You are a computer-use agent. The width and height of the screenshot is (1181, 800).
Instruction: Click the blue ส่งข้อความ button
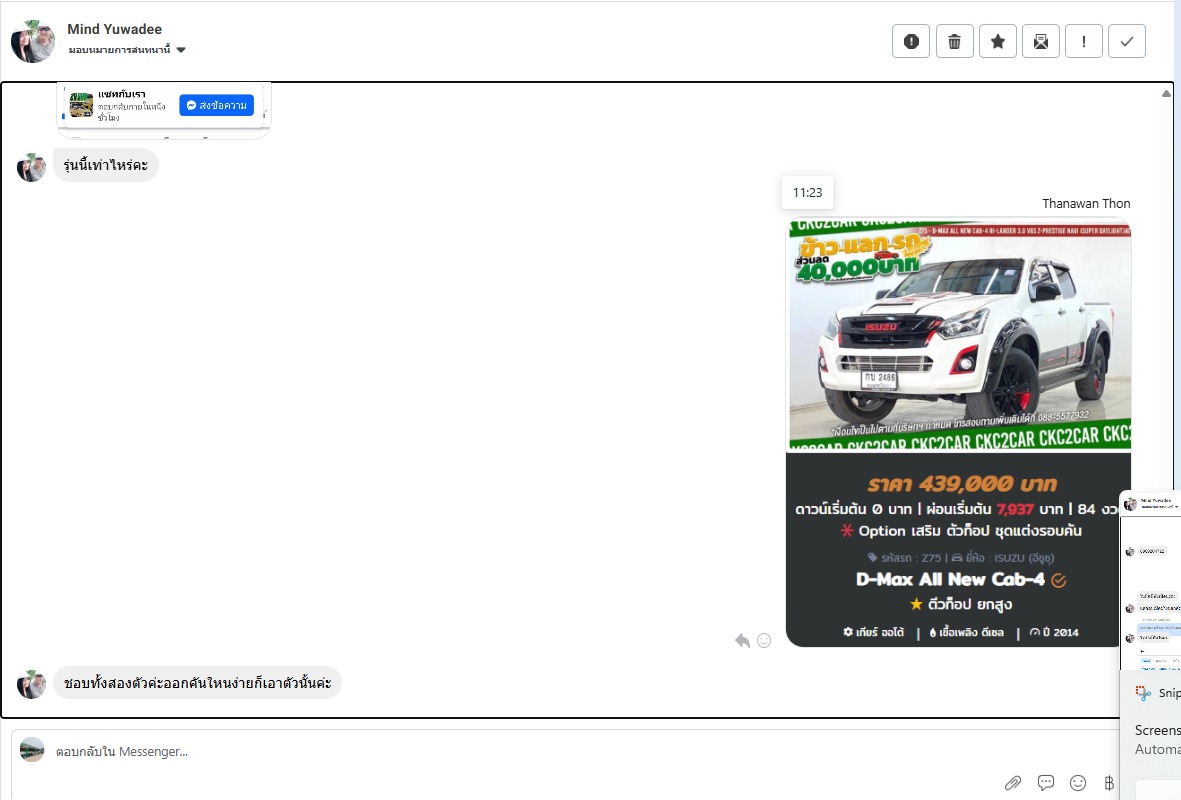[x=216, y=105]
